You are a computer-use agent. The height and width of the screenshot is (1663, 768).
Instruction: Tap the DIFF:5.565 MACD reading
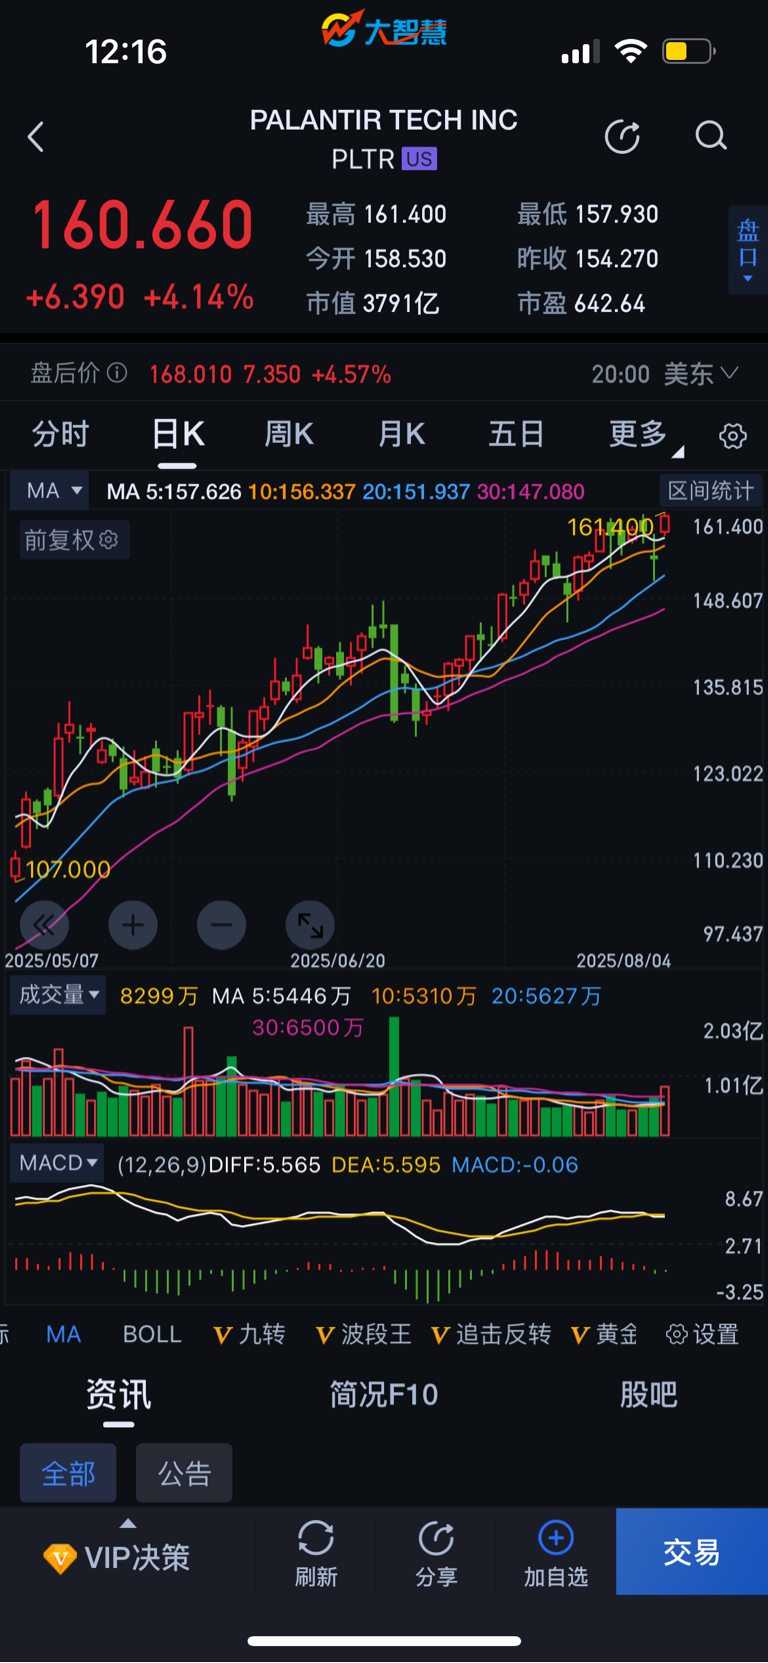pos(265,1165)
